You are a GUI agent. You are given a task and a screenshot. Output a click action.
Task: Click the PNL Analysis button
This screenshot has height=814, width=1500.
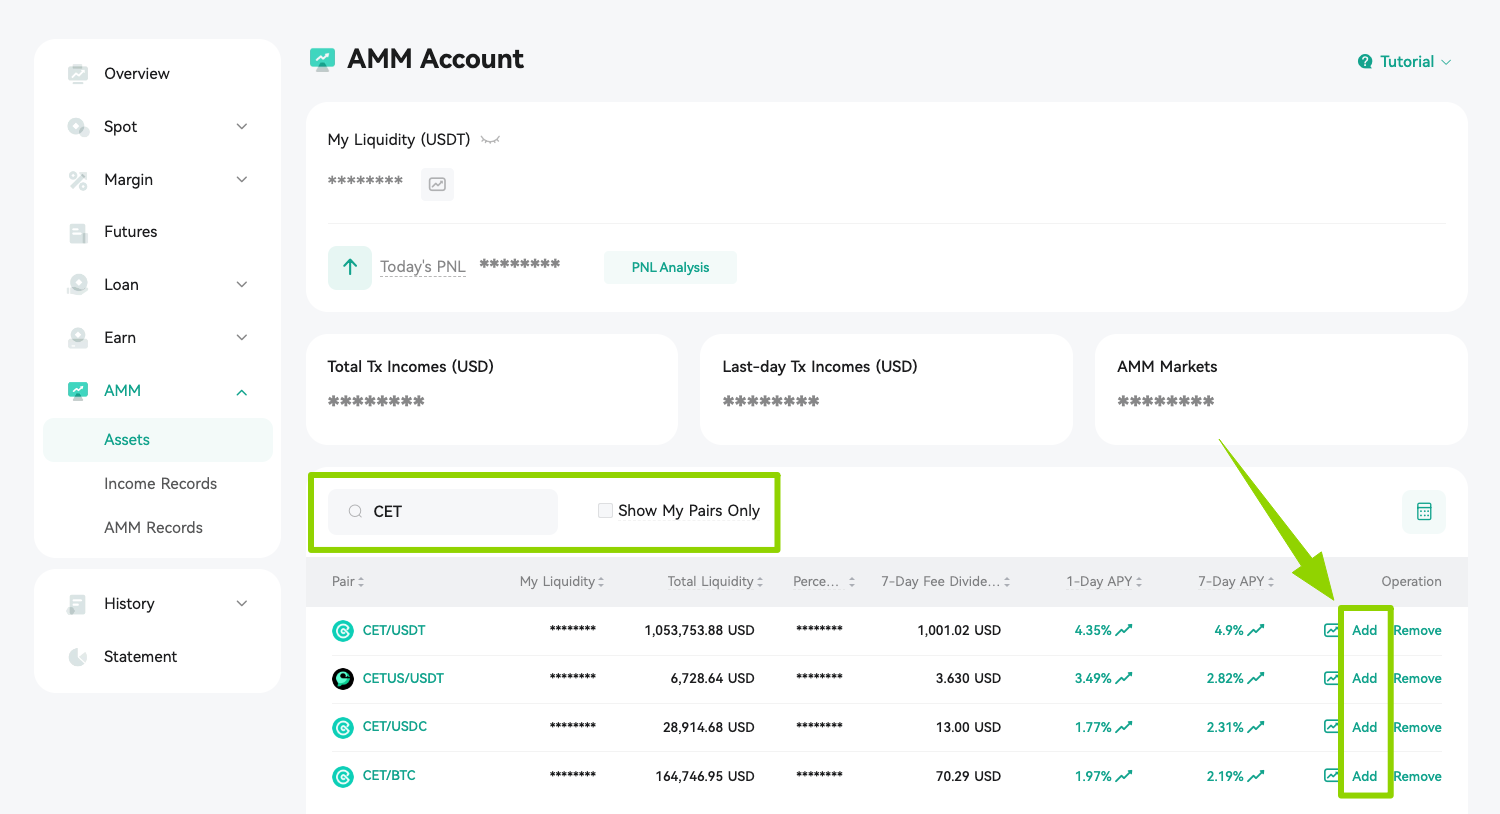[670, 267]
